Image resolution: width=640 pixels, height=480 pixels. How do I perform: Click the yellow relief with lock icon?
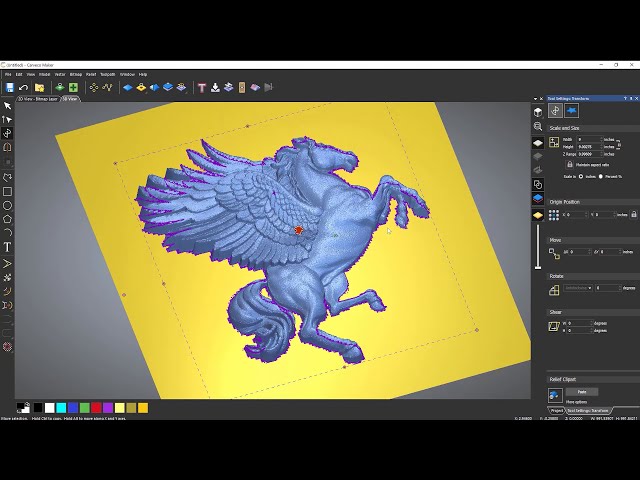(x=141, y=87)
